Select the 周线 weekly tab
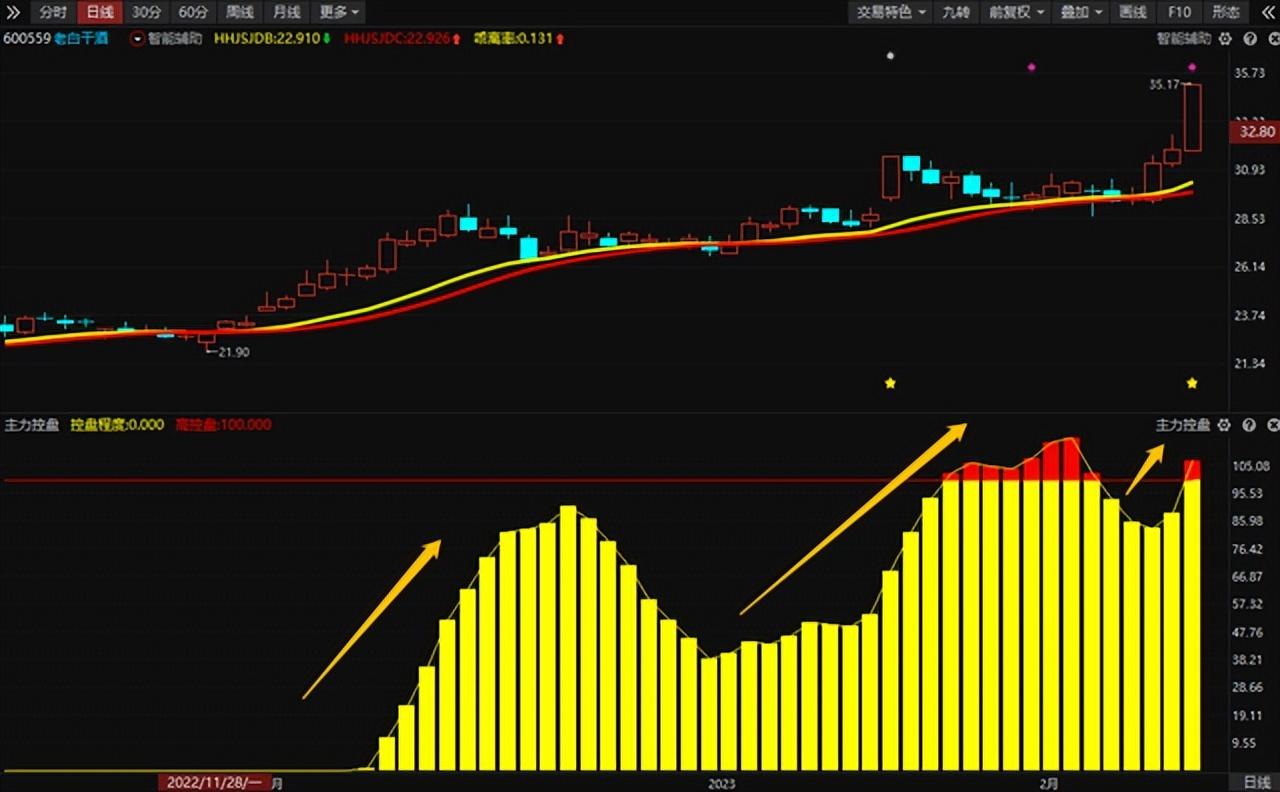The image size is (1280, 792). 239,12
